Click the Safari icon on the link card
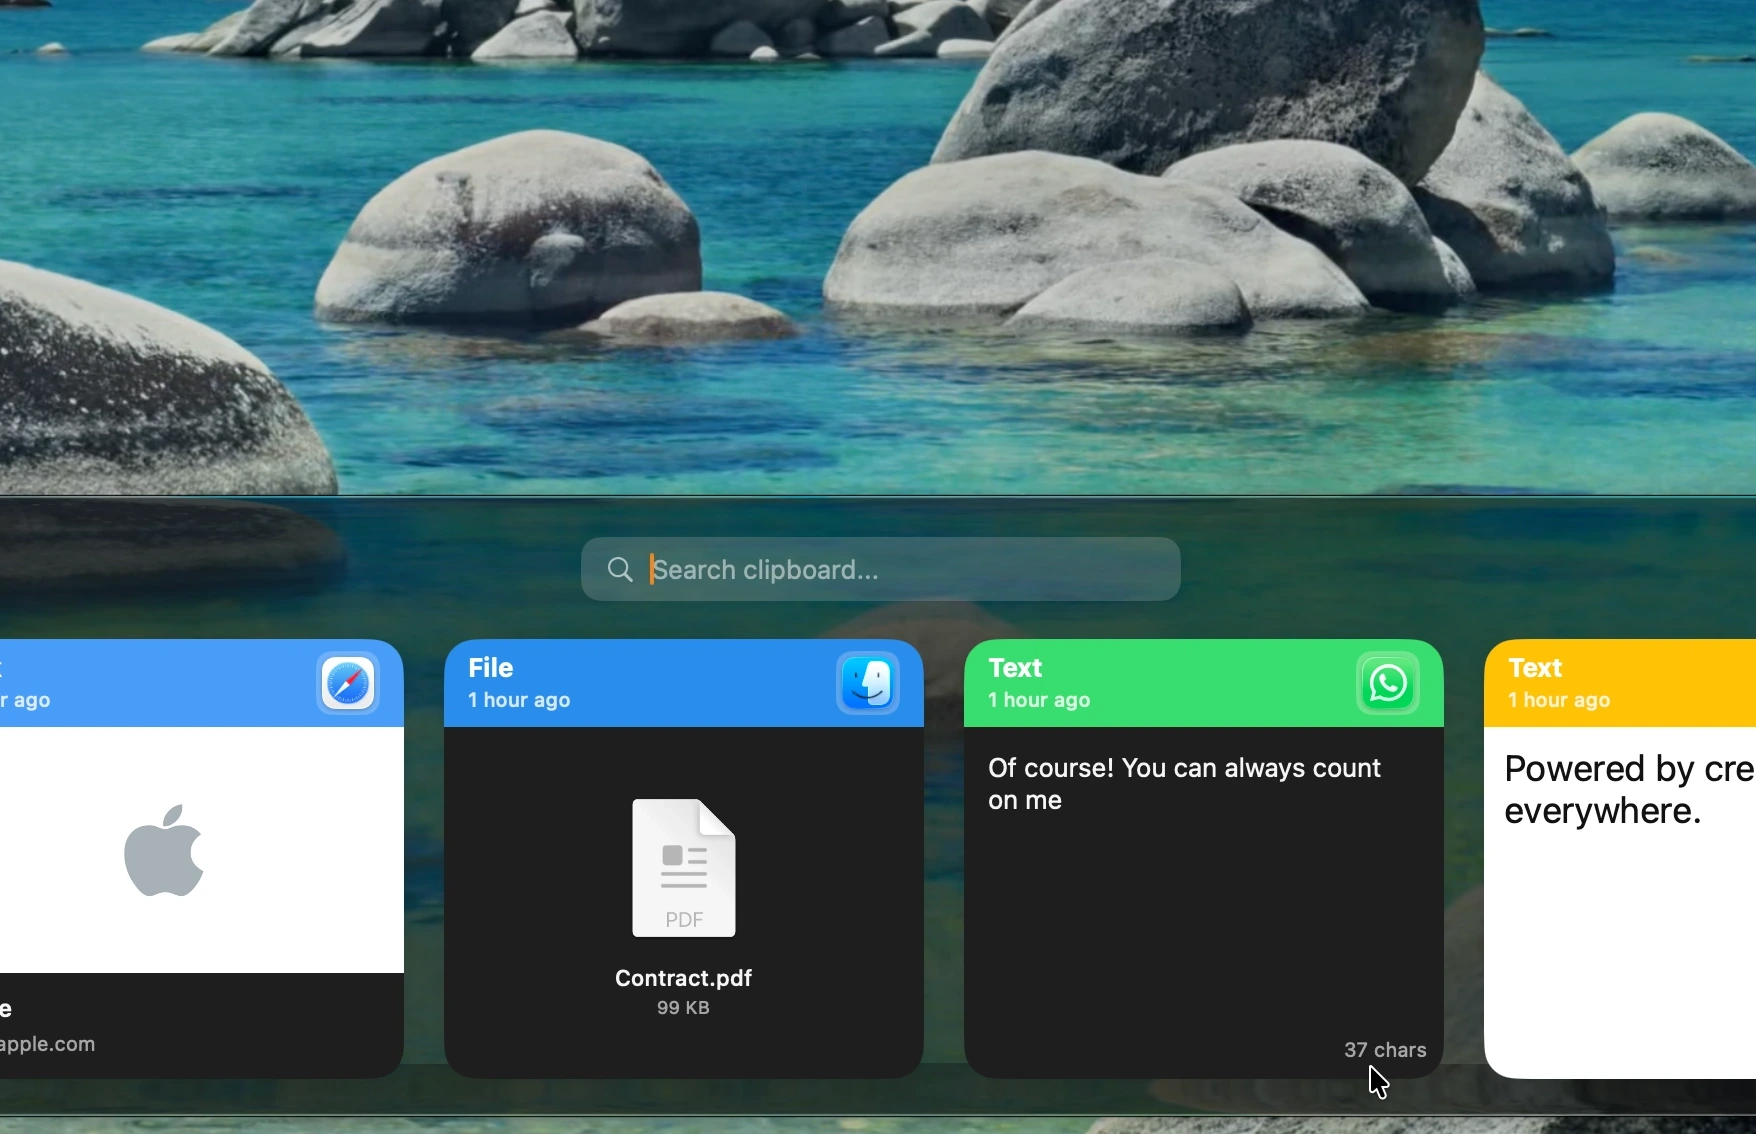The height and width of the screenshot is (1134, 1756). (349, 684)
